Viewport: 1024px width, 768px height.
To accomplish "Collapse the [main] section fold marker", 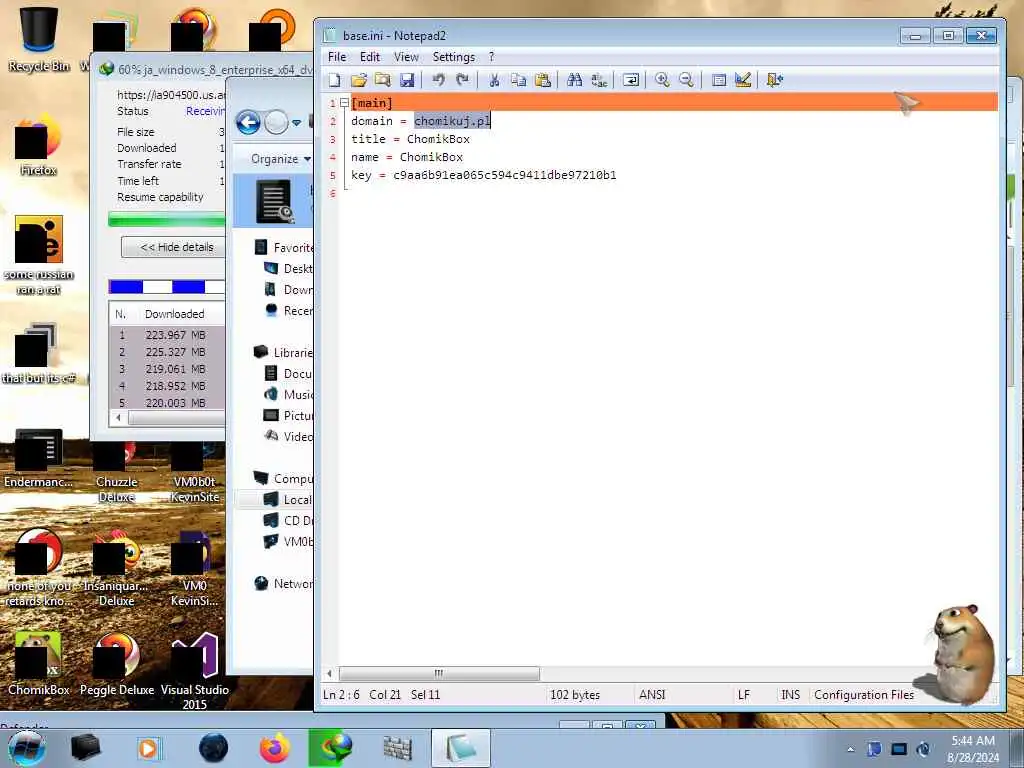I will pyautogui.click(x=344, y=103).
